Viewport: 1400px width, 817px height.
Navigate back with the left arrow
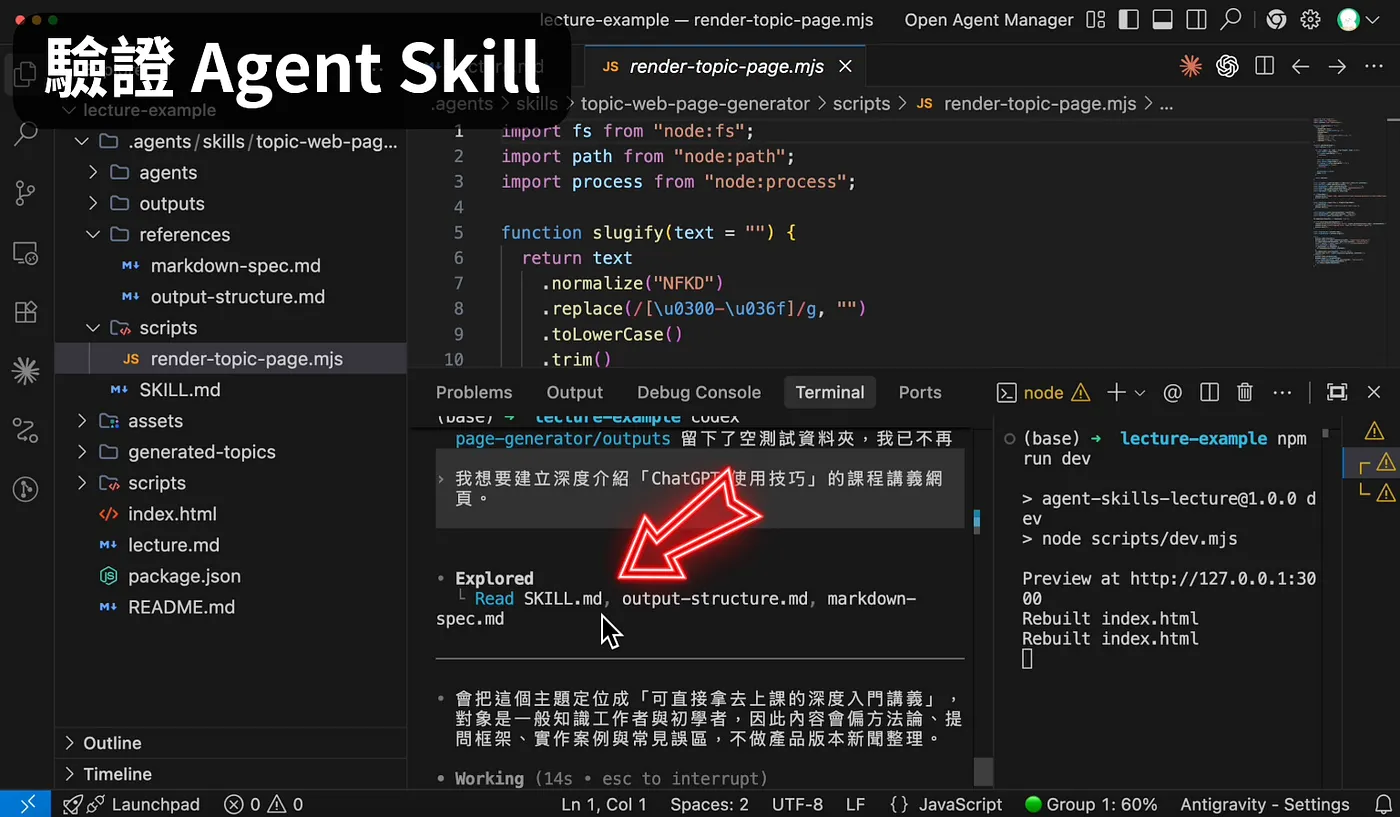point(1300,66)
